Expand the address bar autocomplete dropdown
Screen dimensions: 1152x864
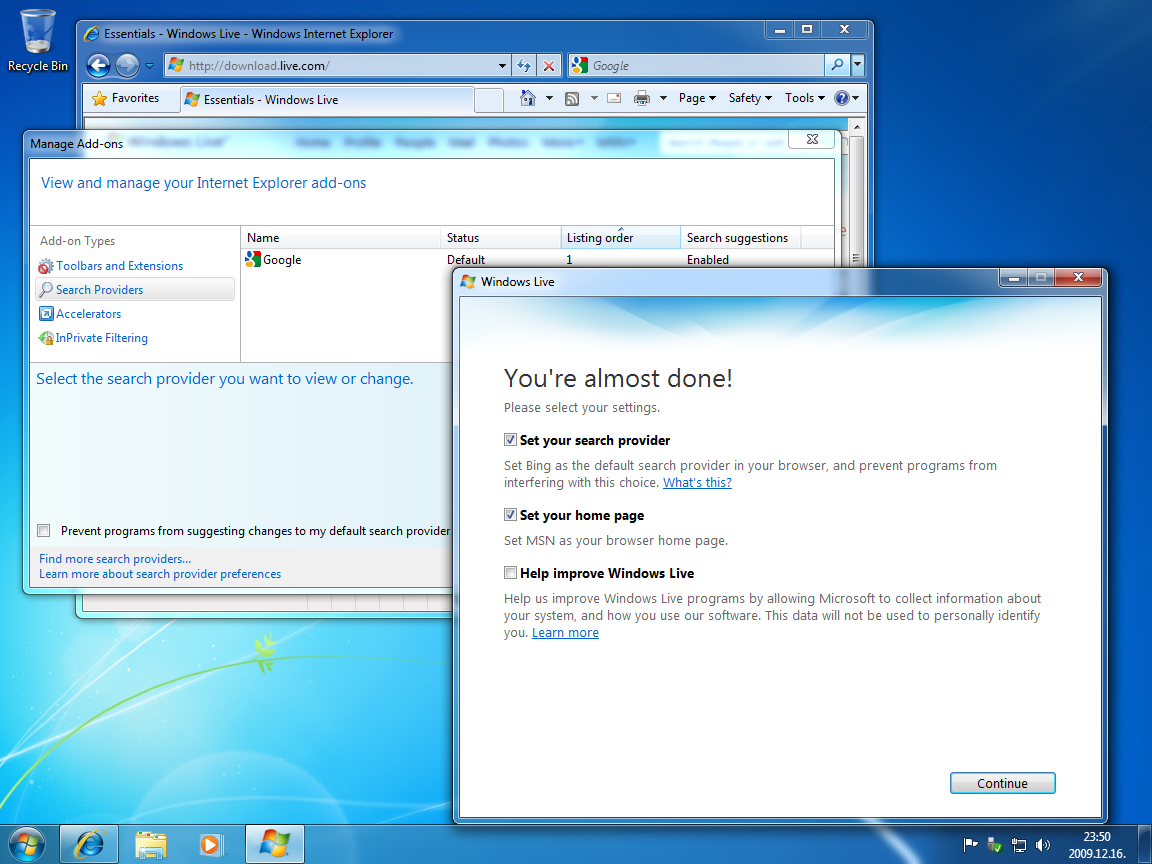503,65
